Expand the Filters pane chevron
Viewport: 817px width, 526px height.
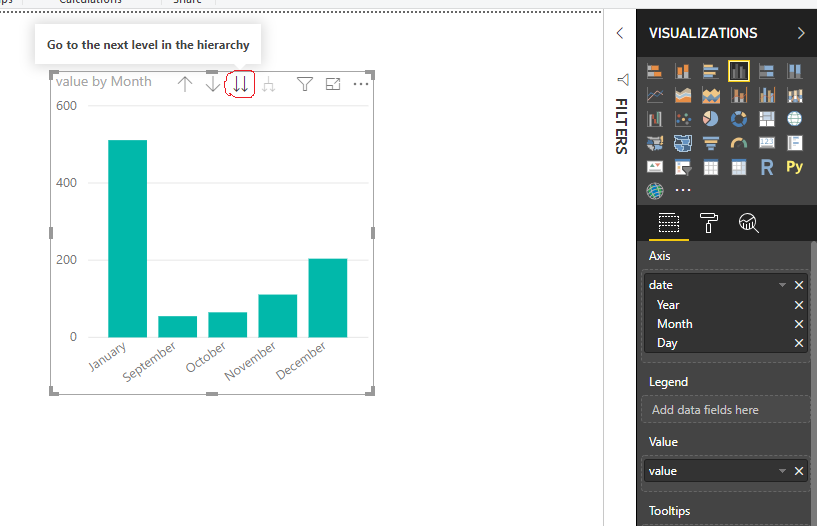coord(620,33)
